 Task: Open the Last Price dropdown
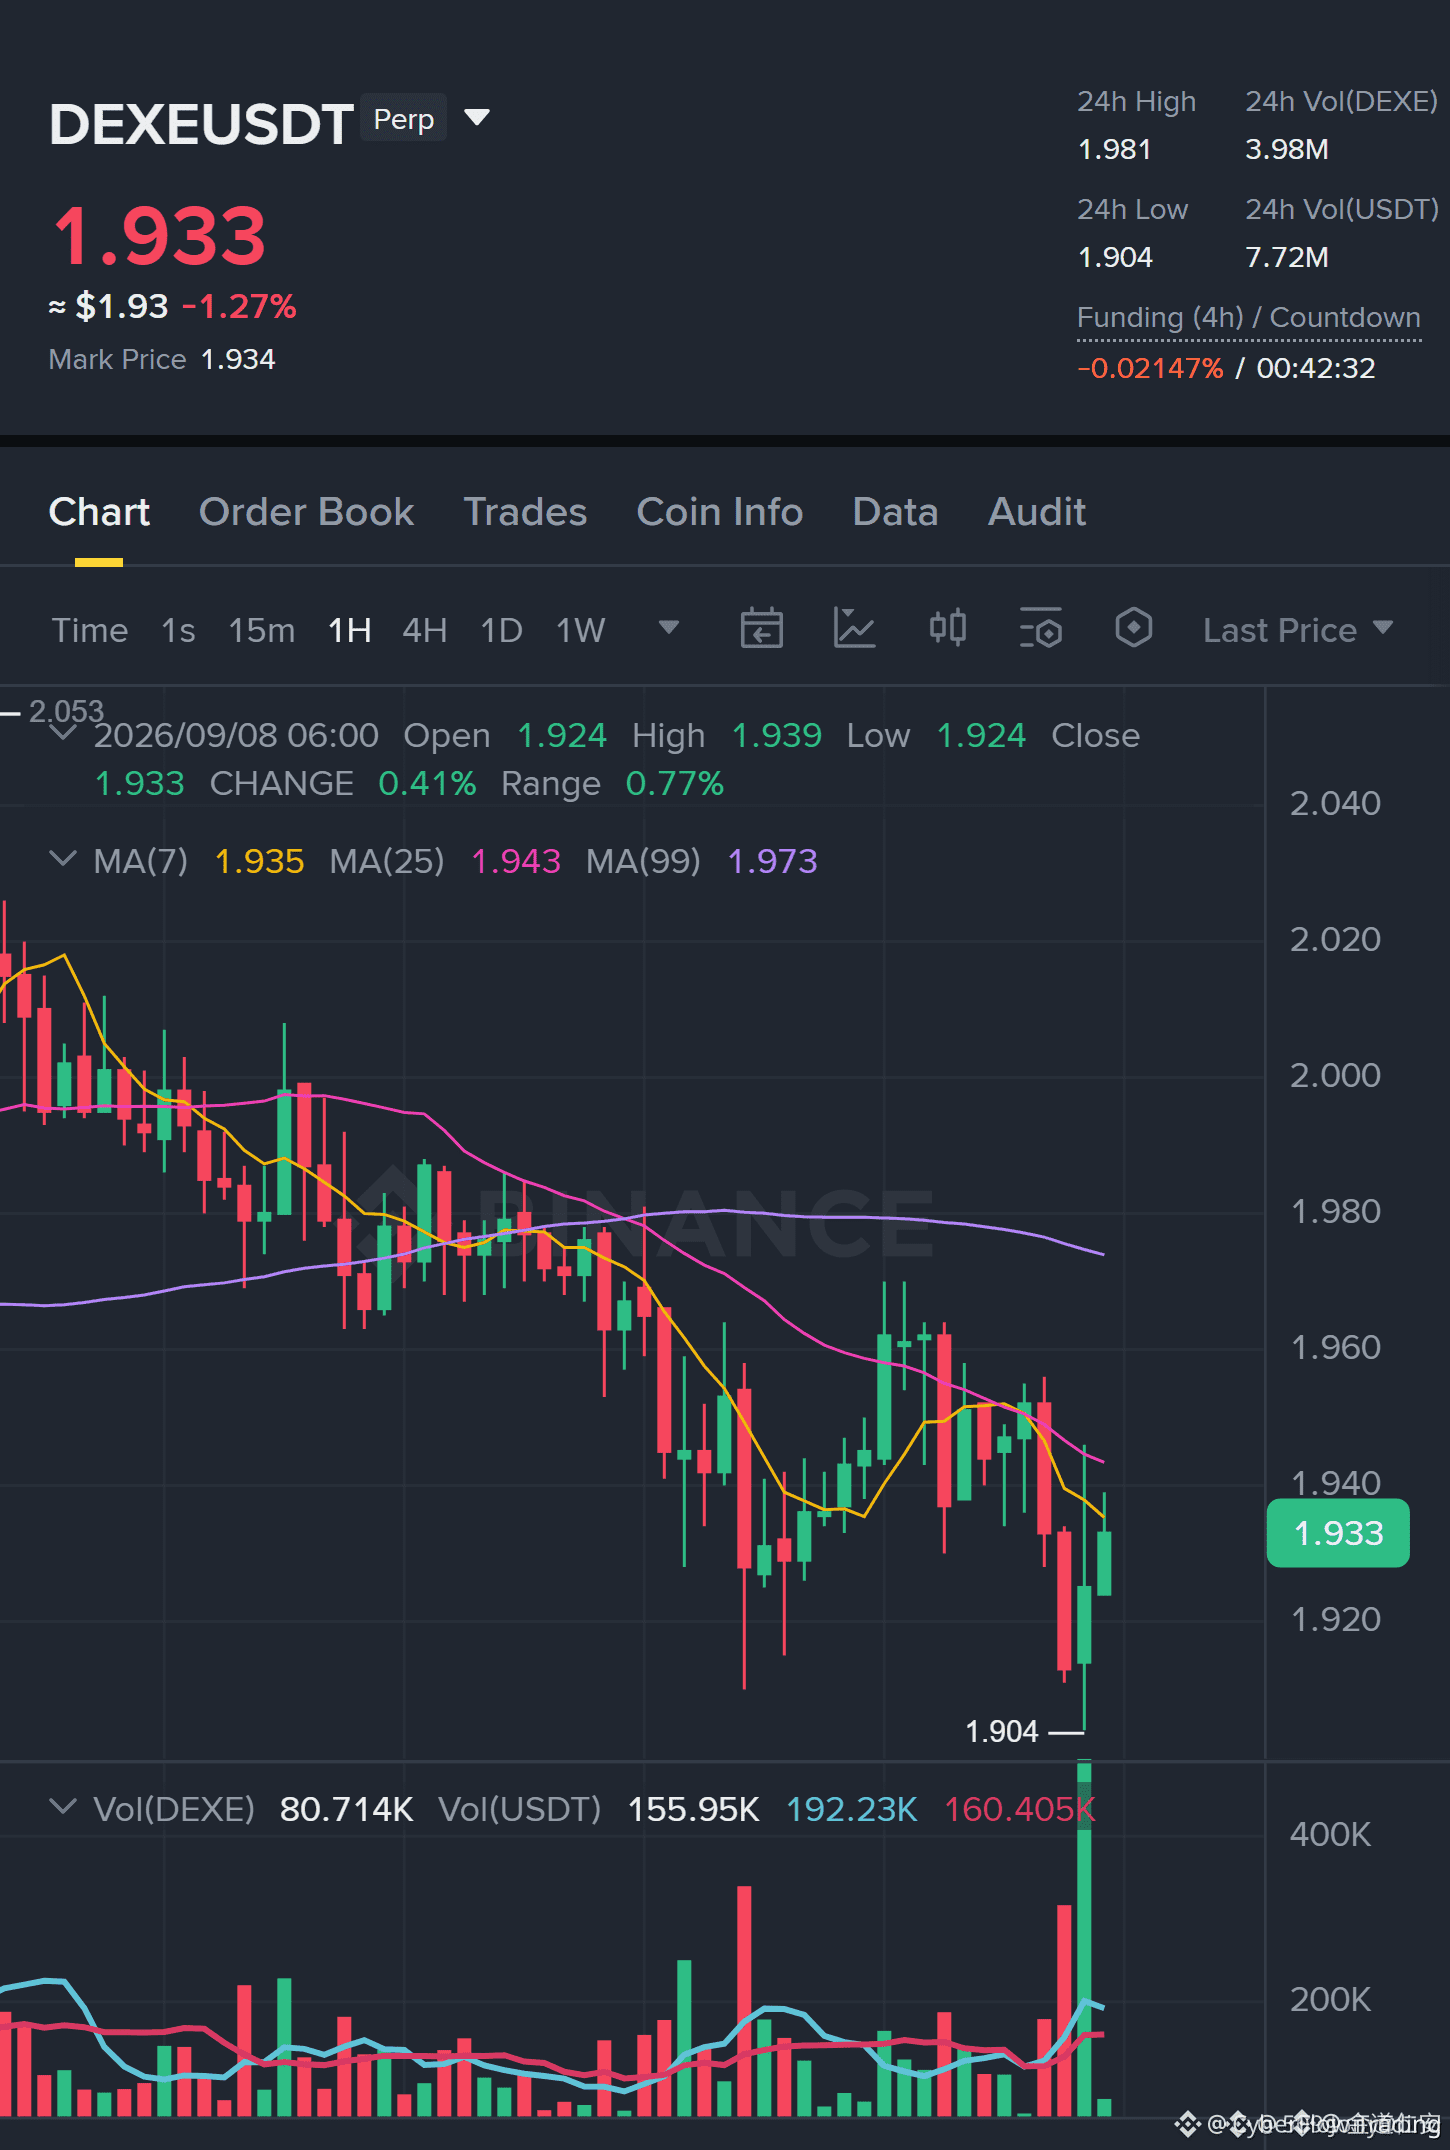(1297, 630)
